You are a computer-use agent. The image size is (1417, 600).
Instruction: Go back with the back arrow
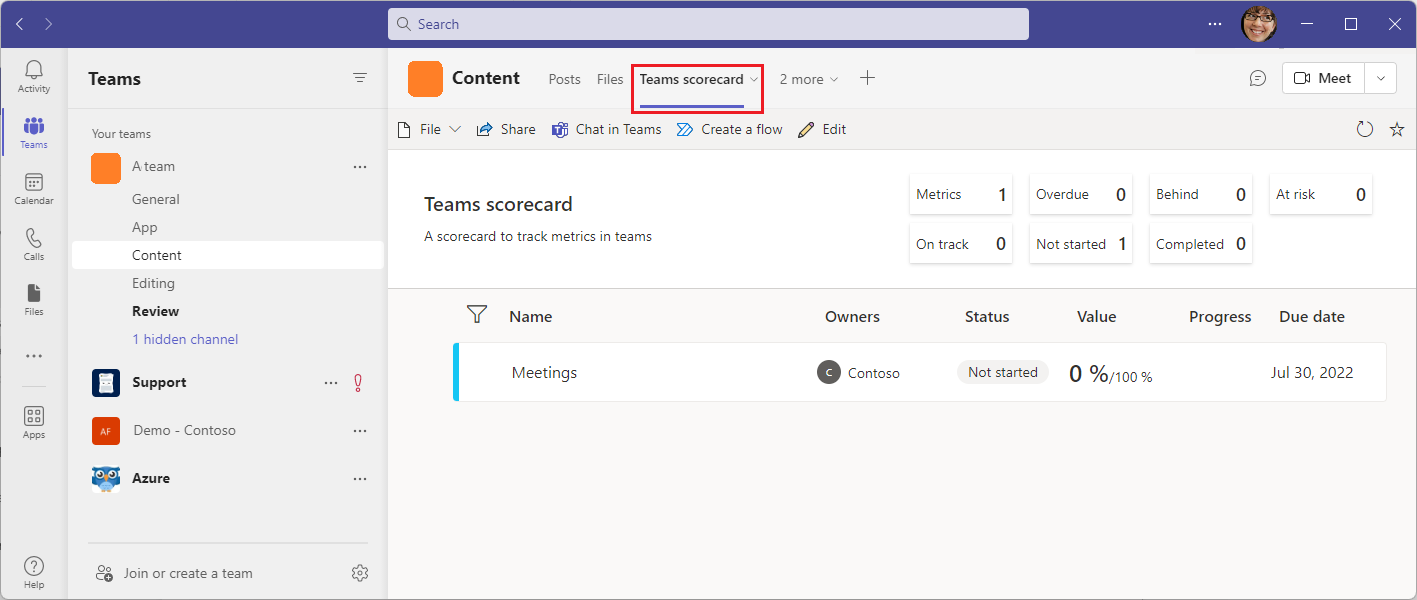pyautogui.click(x=20, y=24)
